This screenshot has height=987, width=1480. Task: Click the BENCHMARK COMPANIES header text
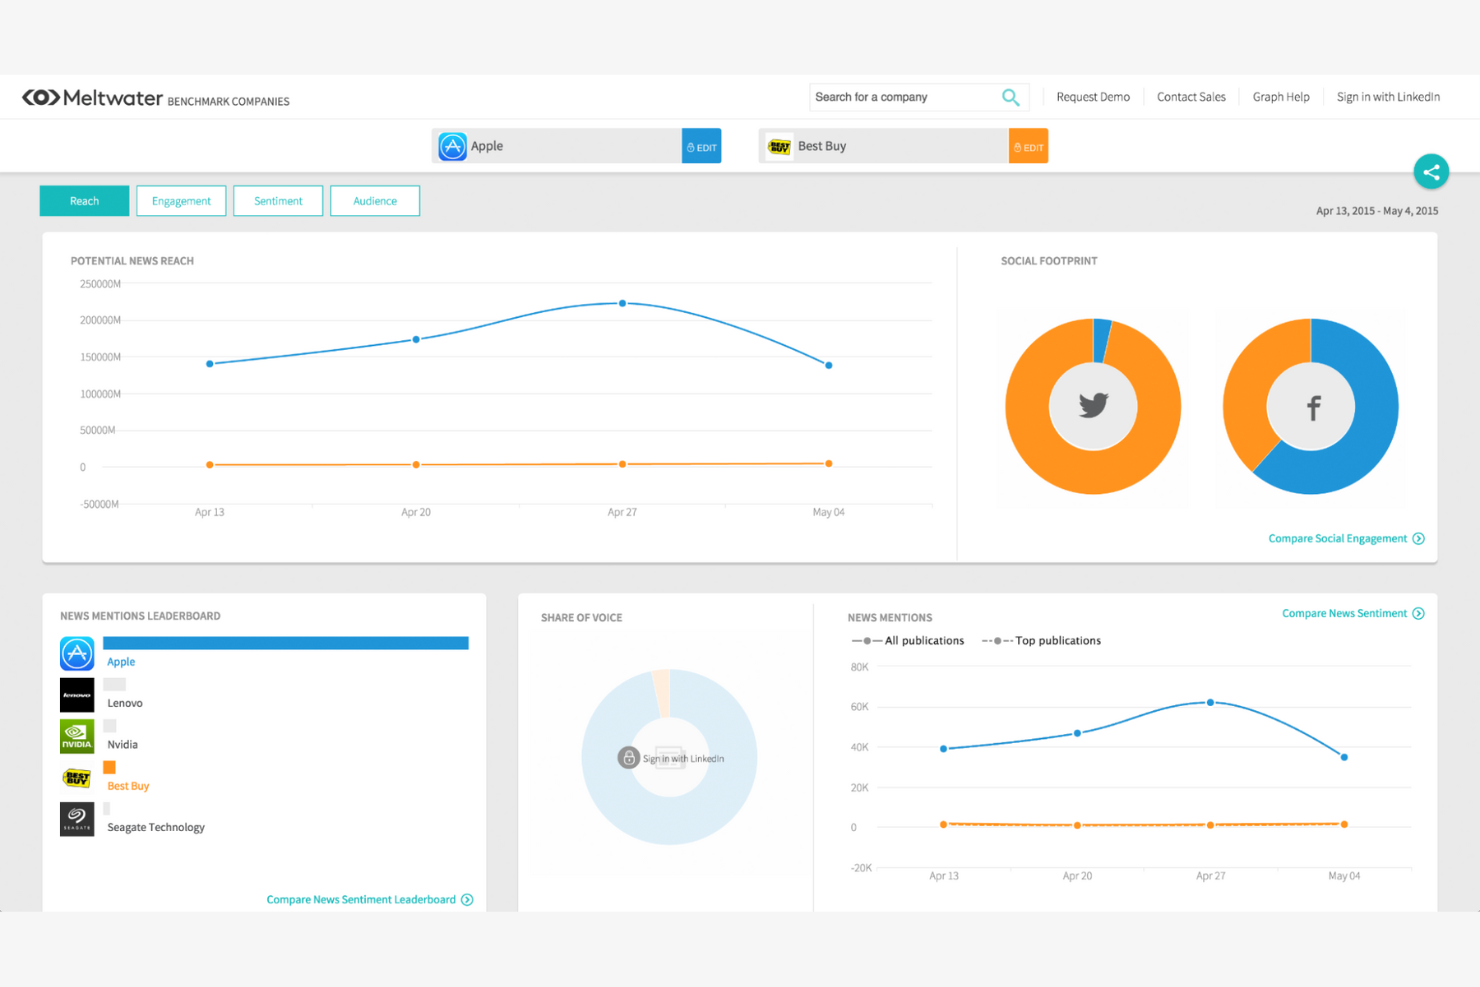[x=229, y=102]
